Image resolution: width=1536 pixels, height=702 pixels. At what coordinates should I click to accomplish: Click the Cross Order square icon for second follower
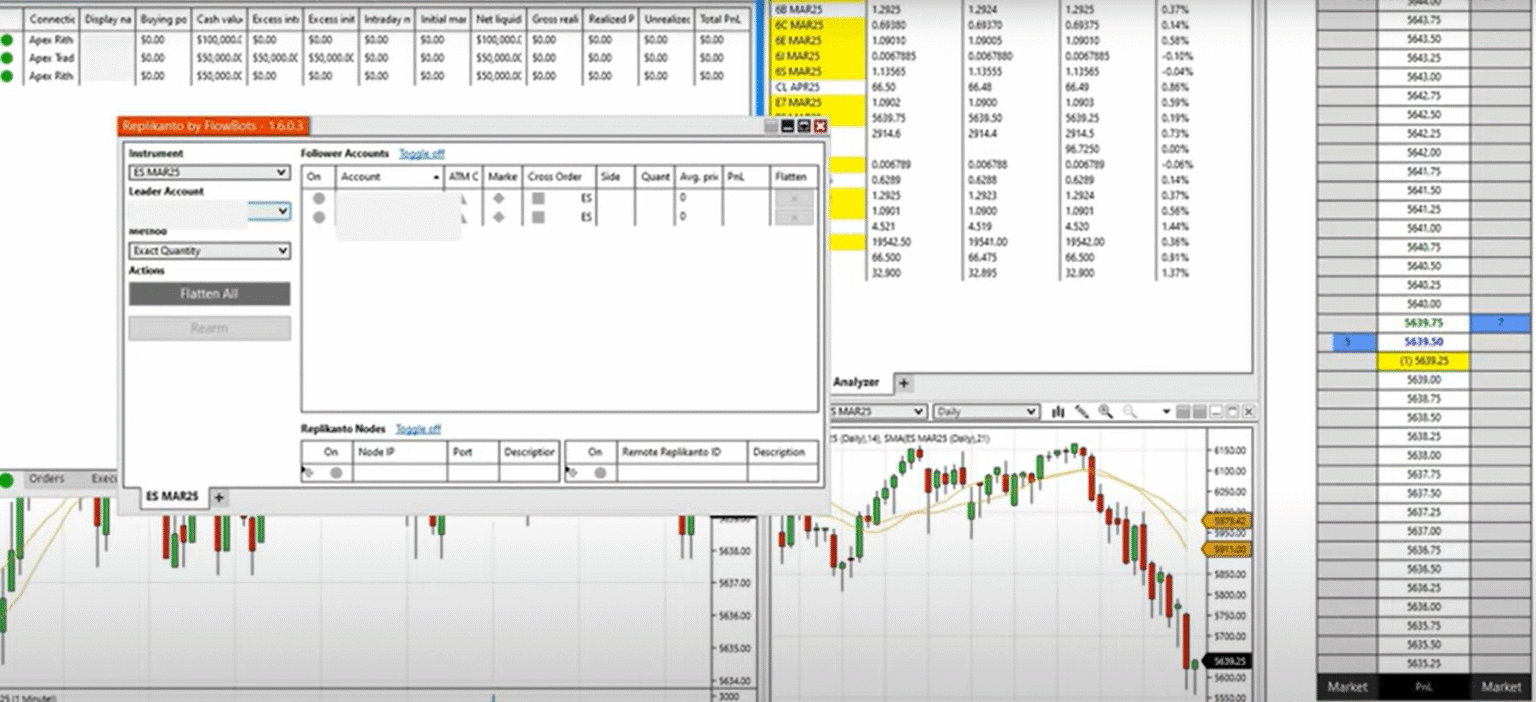[537, 217]
